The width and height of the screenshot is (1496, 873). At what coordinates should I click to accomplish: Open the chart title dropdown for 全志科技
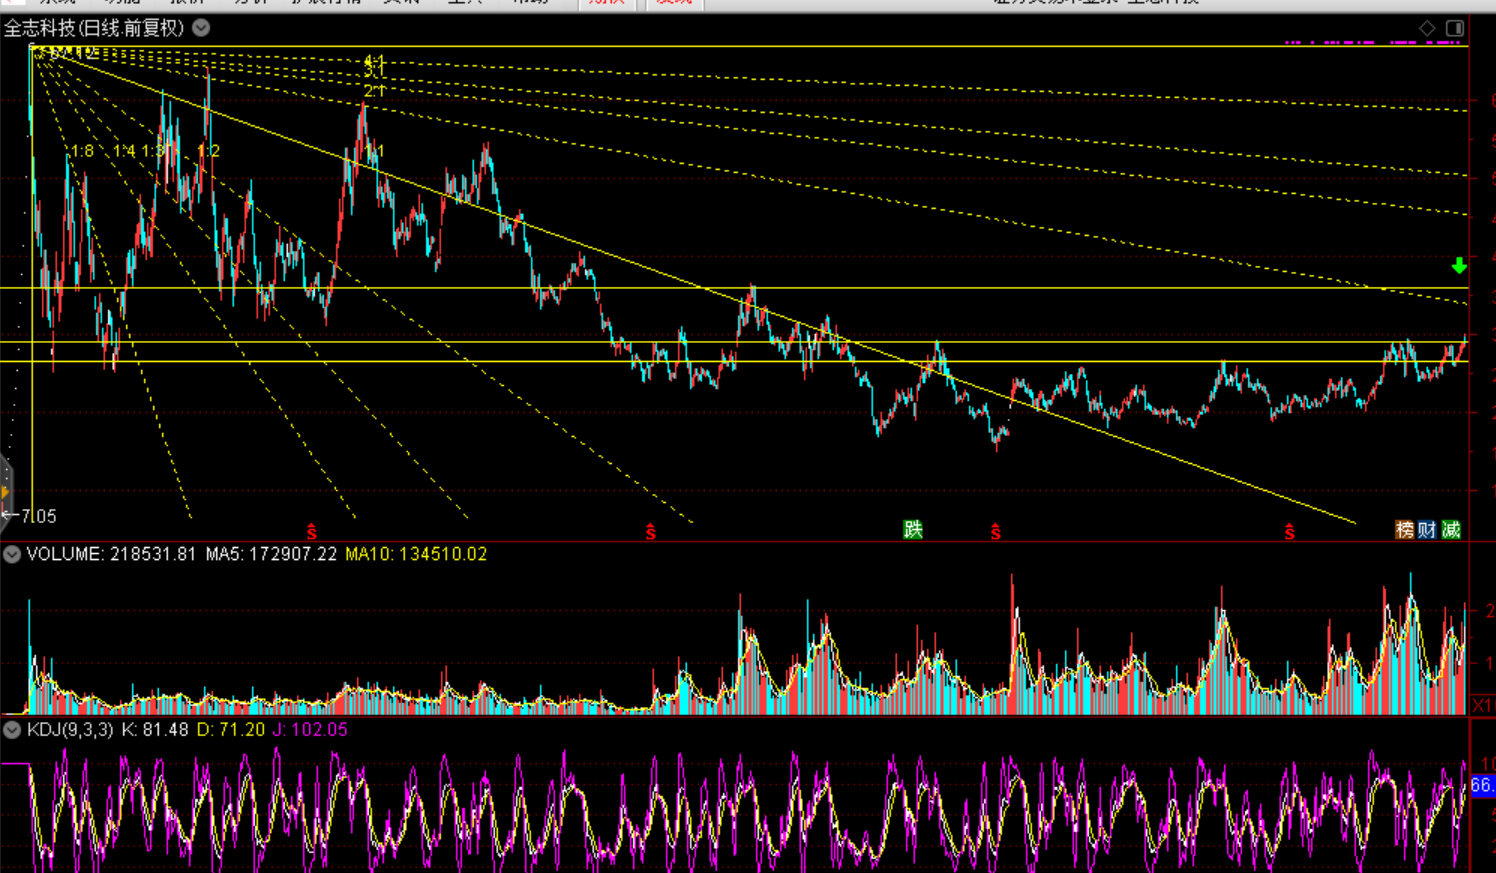coord(201,28)
